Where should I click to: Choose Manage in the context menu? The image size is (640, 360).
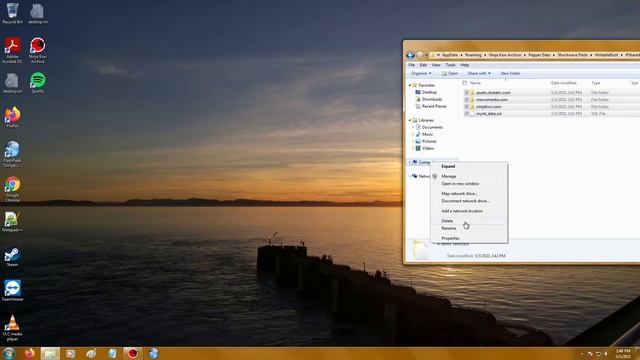tap(469, 176)
